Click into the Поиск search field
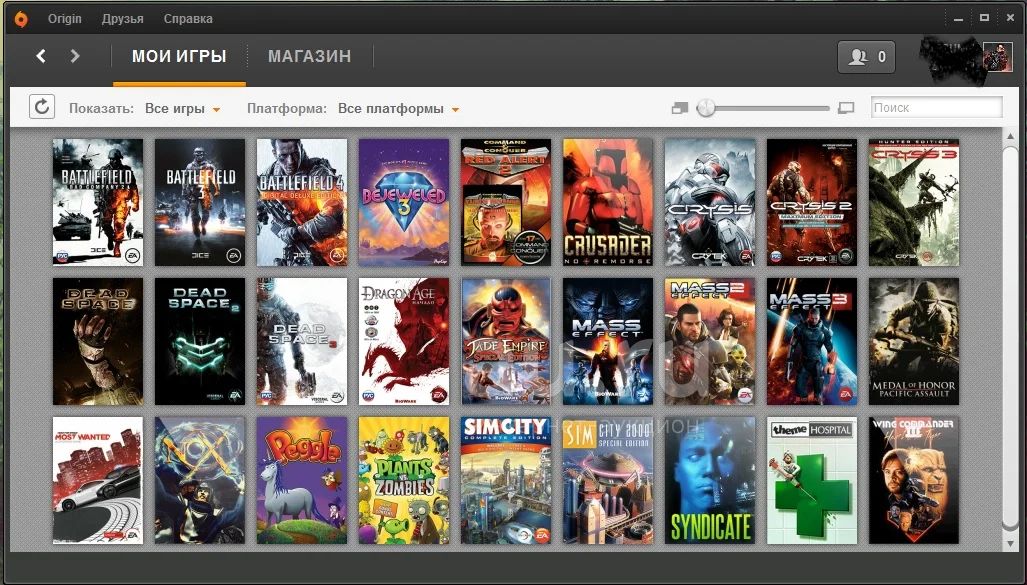The height and width of the screenshot is (585, 1027). point(937,107)
